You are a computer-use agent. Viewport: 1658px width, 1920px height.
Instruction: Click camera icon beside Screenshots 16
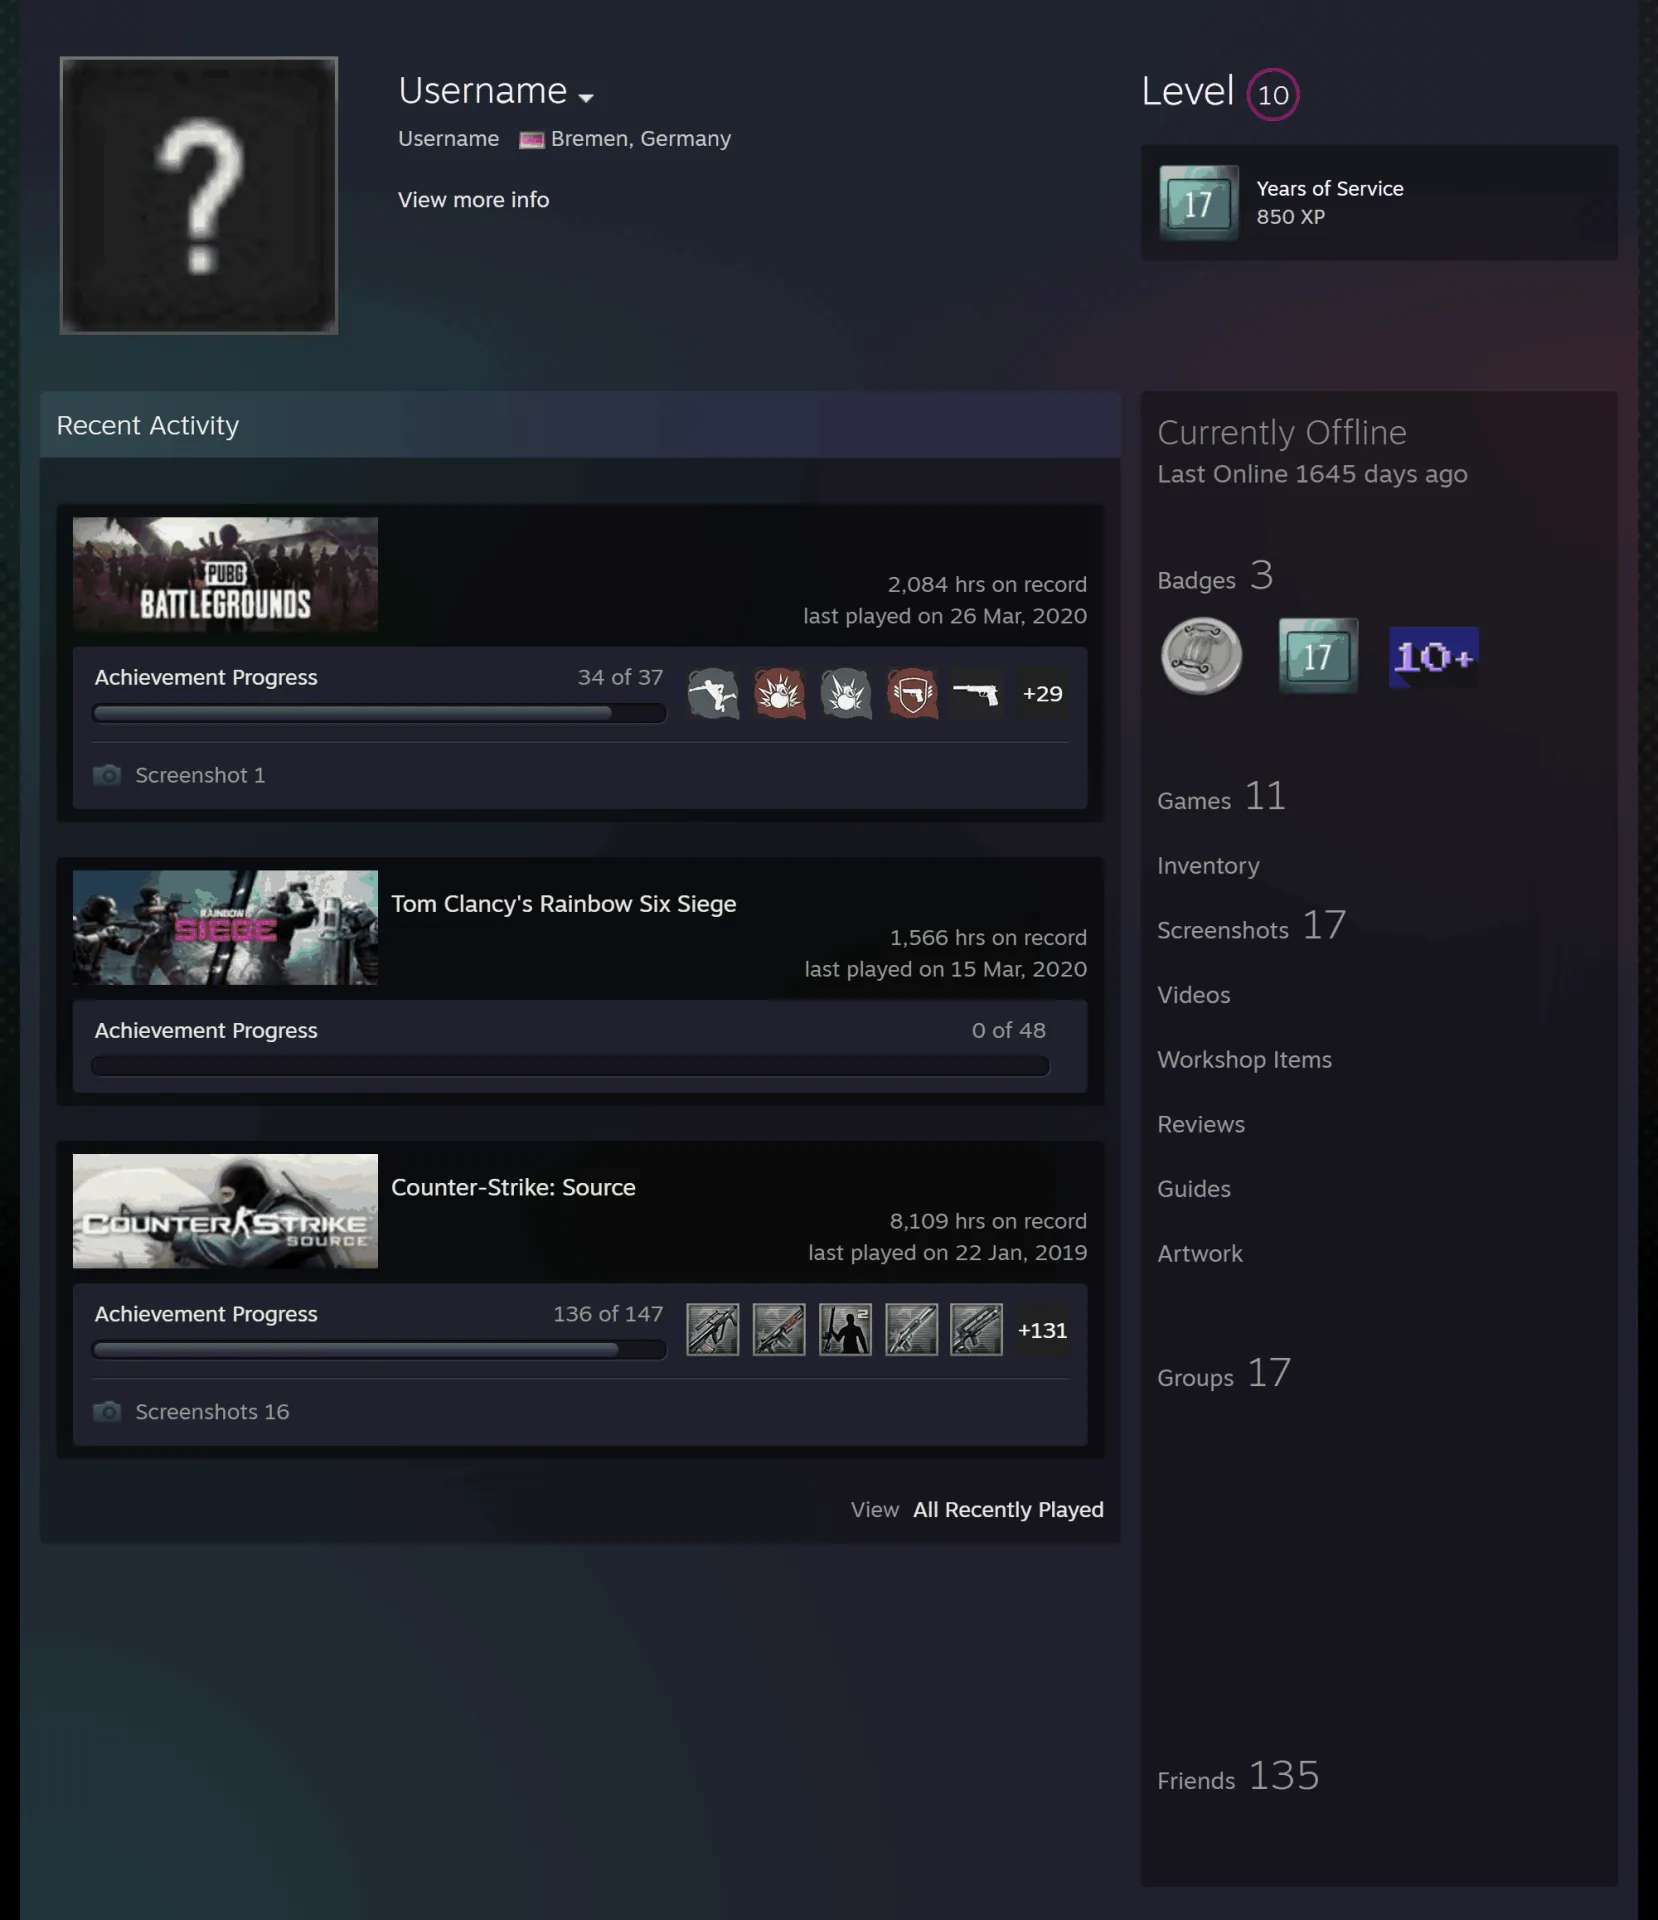(x=107, y=1411)
